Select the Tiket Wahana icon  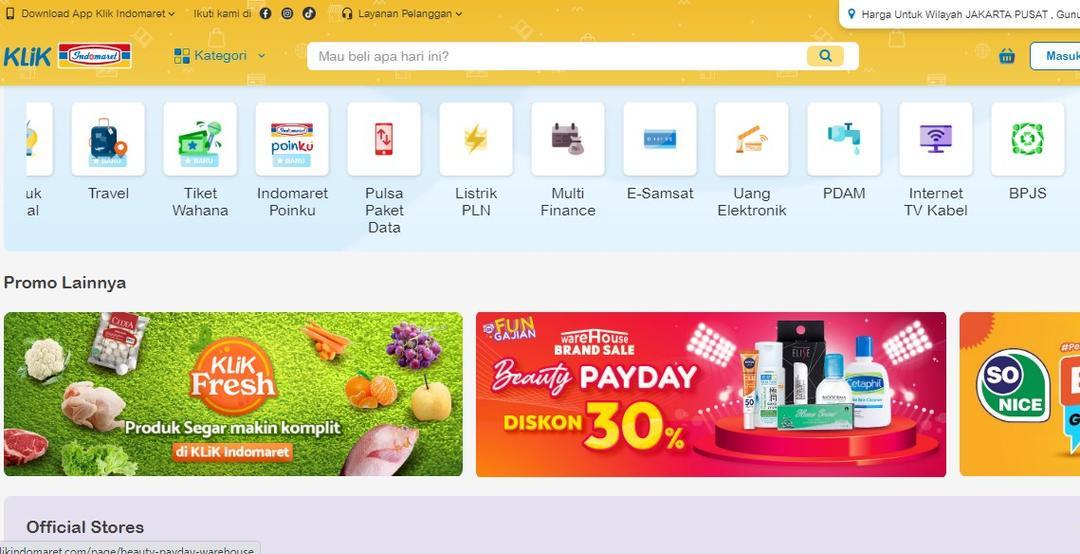[x=200, y=139]
